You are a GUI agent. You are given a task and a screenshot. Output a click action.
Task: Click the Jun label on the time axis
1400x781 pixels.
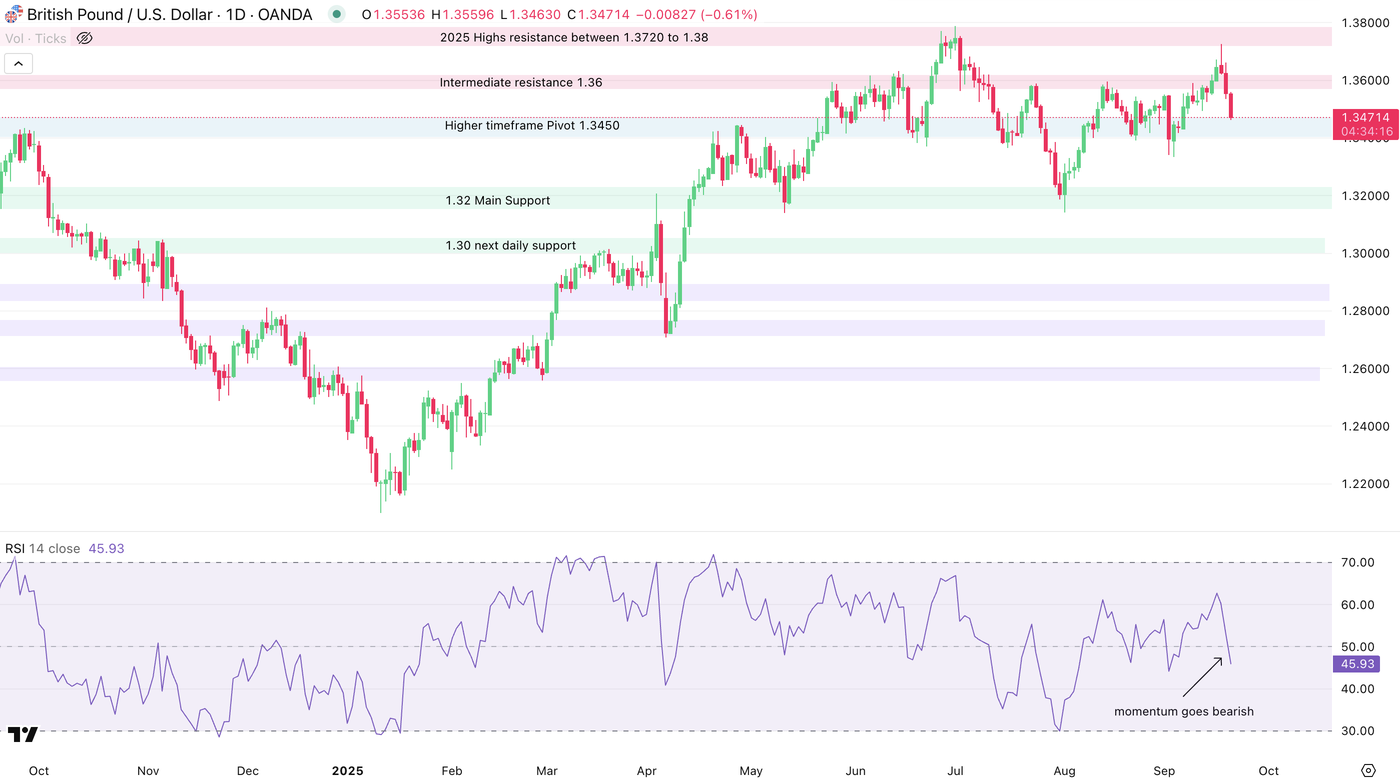click(855, 771)
